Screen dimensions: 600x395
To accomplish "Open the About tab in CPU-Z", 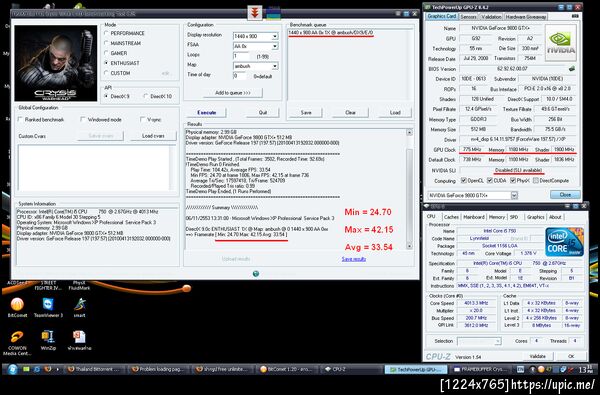I will pos(555,217).
